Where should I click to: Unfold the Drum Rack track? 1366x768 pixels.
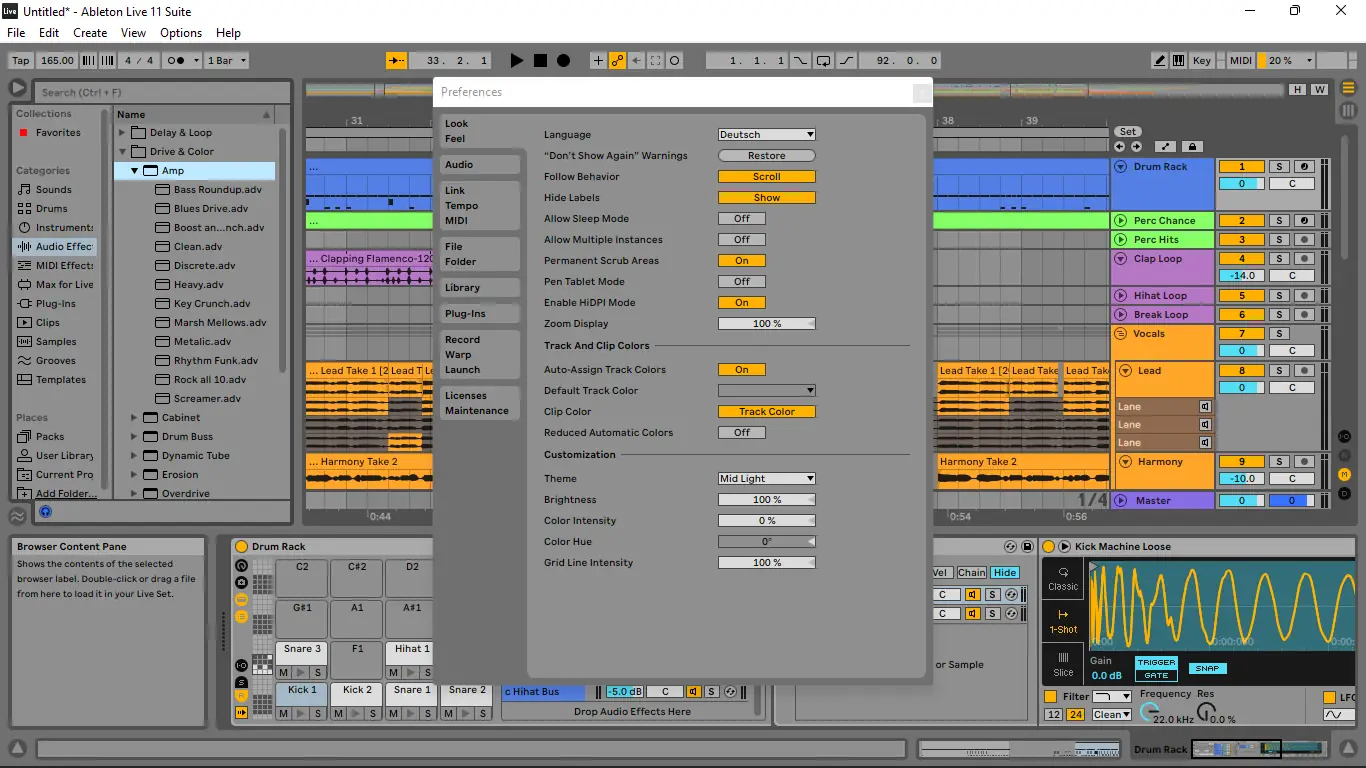pyautogui.click(x=1121, y=167)
